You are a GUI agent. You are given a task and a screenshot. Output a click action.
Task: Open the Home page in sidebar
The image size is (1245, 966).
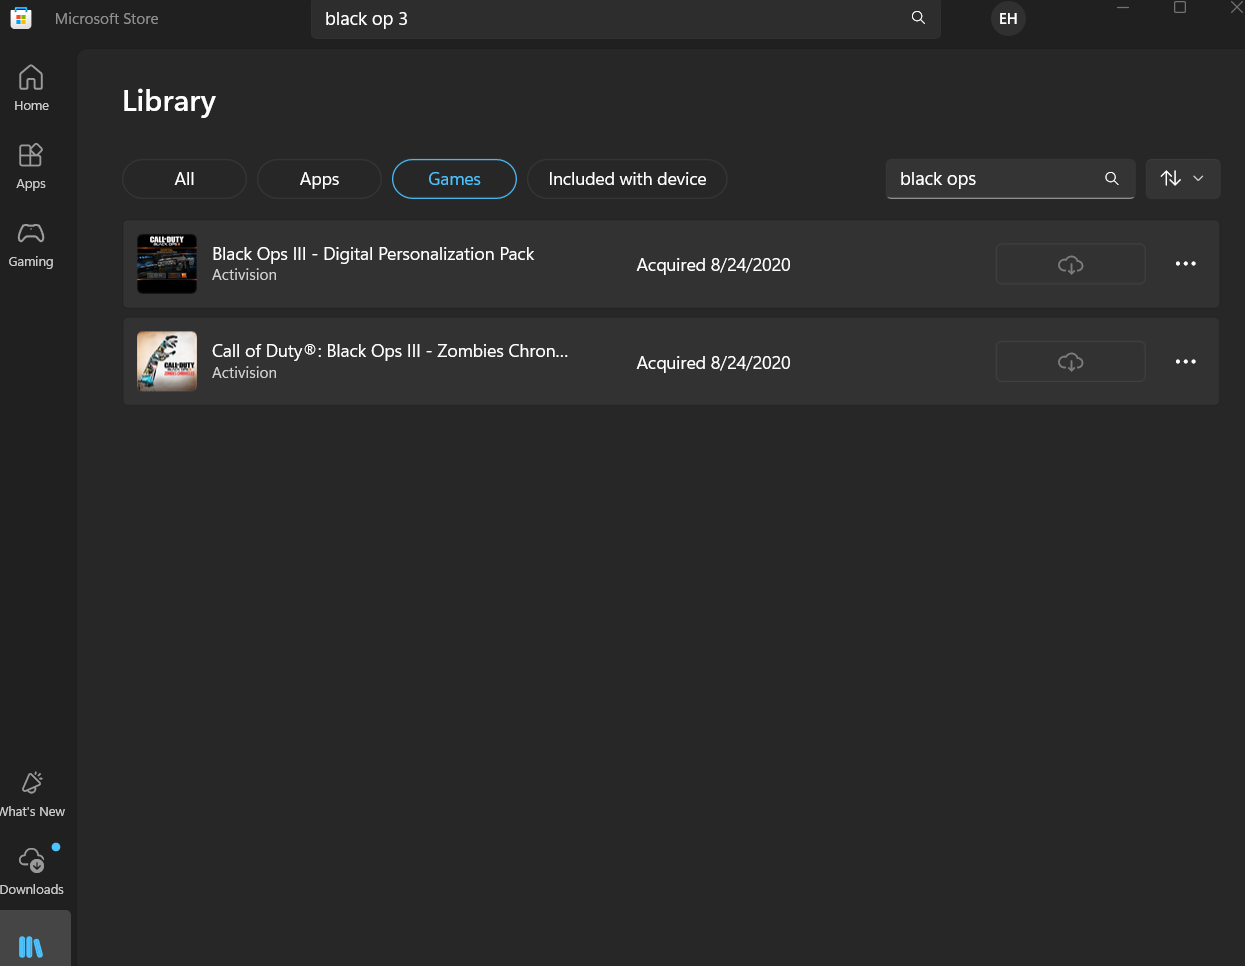pyautogui.click(x=31, y=88)
